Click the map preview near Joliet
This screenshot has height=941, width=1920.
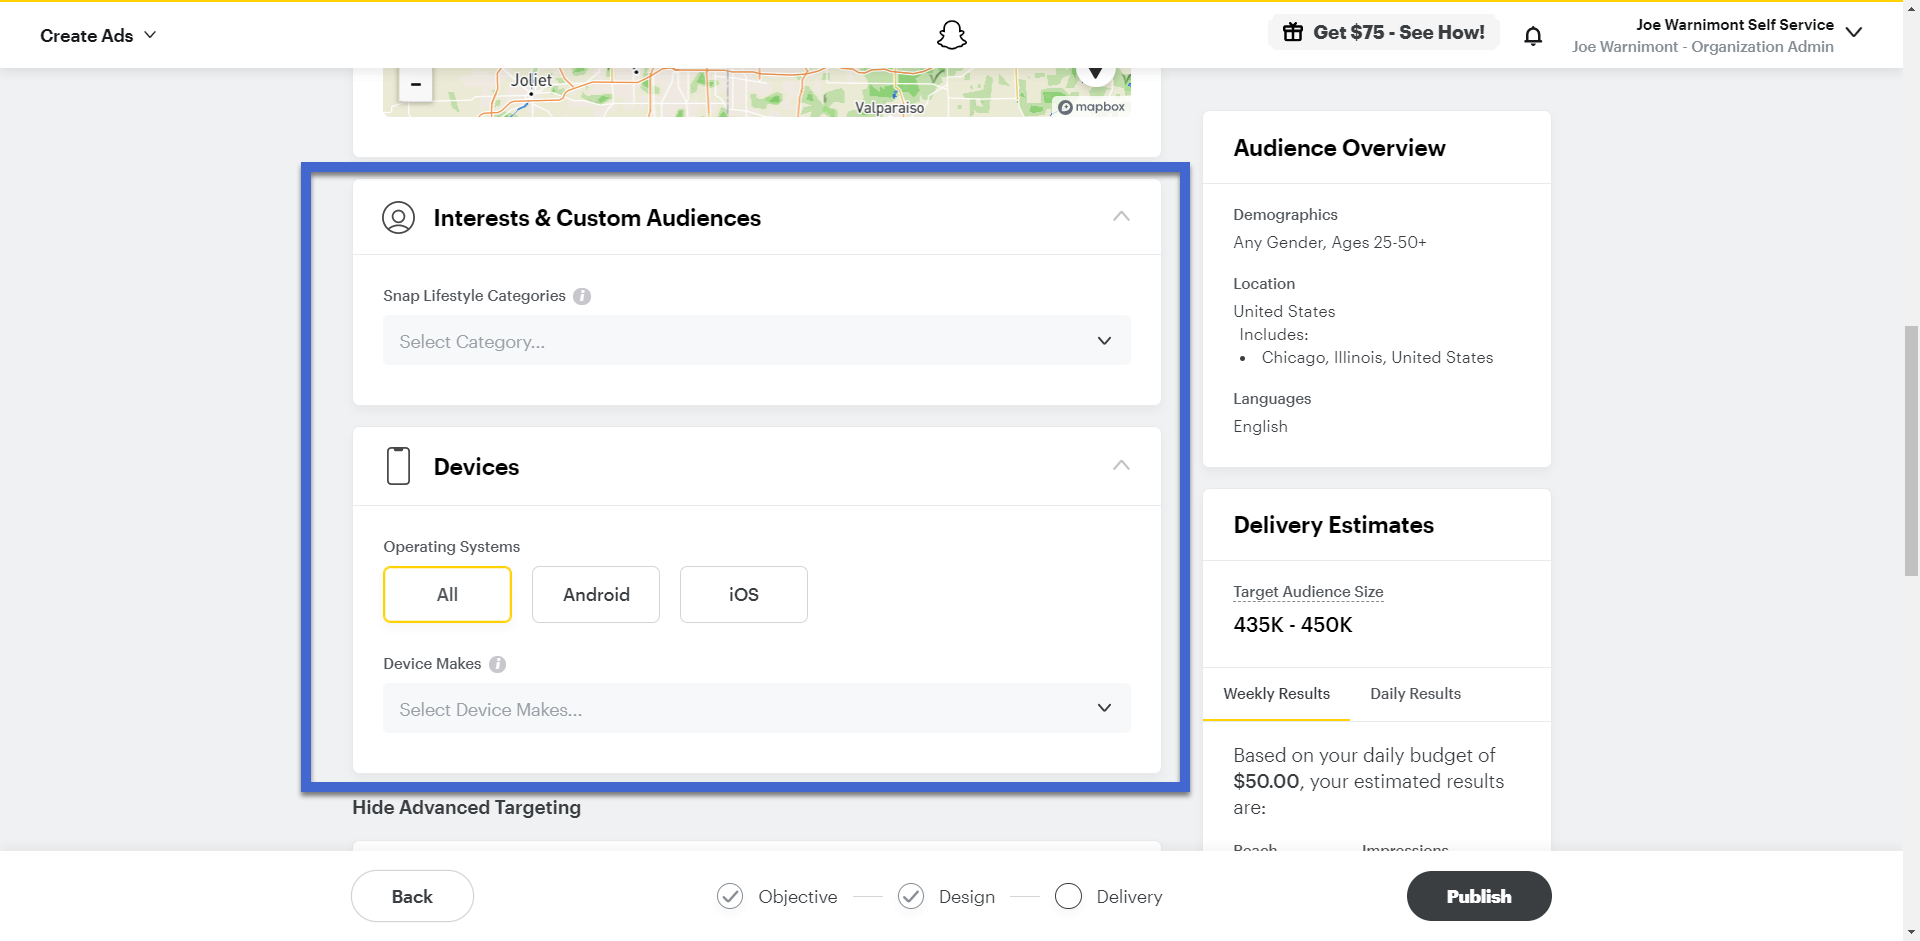[x=531, y=80]
